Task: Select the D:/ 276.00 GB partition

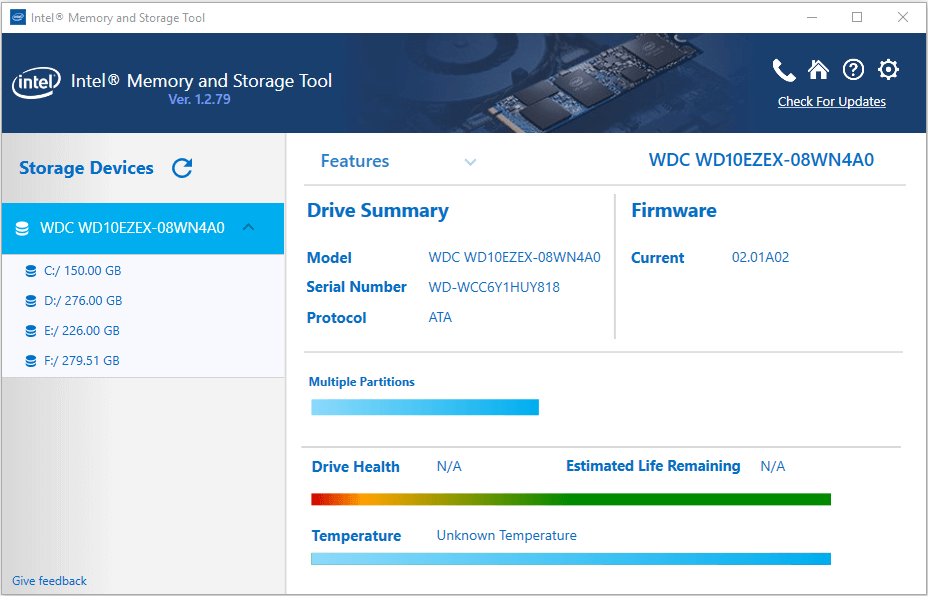Action: [83, 301]
